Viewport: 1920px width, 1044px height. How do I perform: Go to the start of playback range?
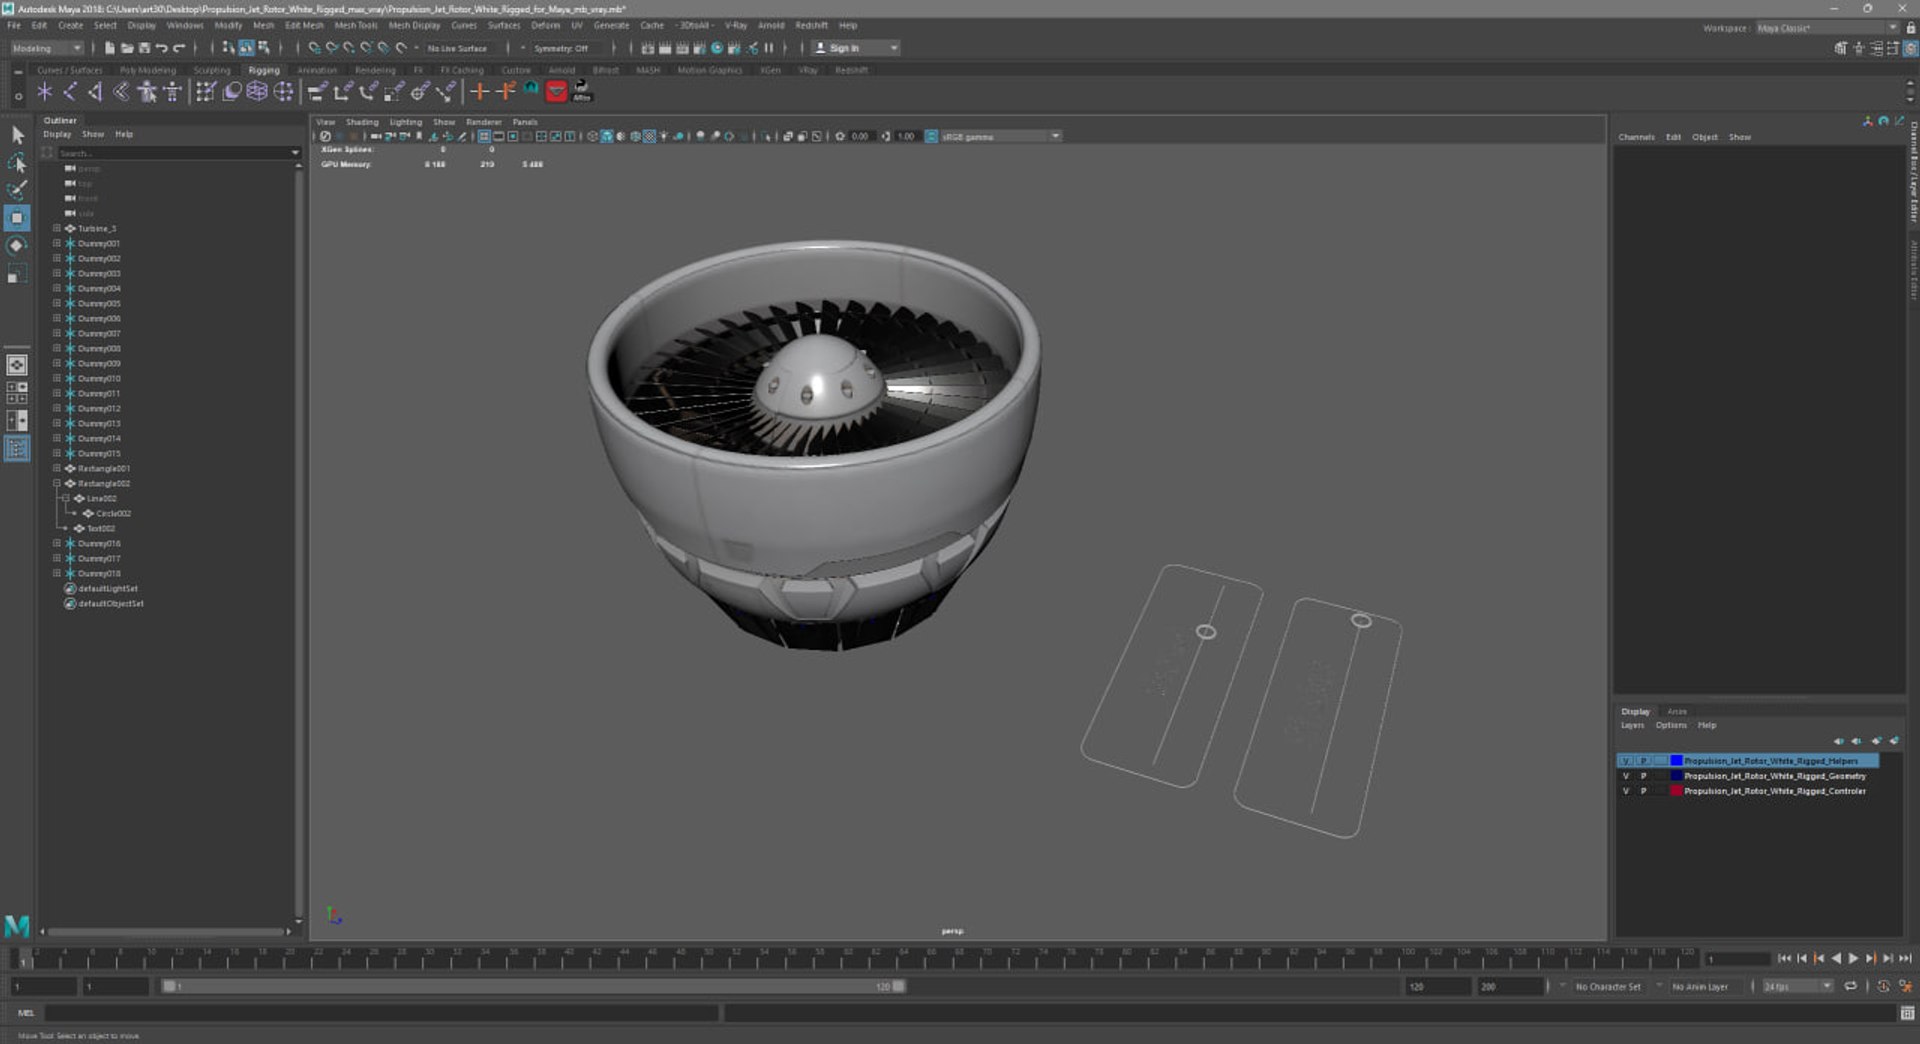tap(1785, 958)
